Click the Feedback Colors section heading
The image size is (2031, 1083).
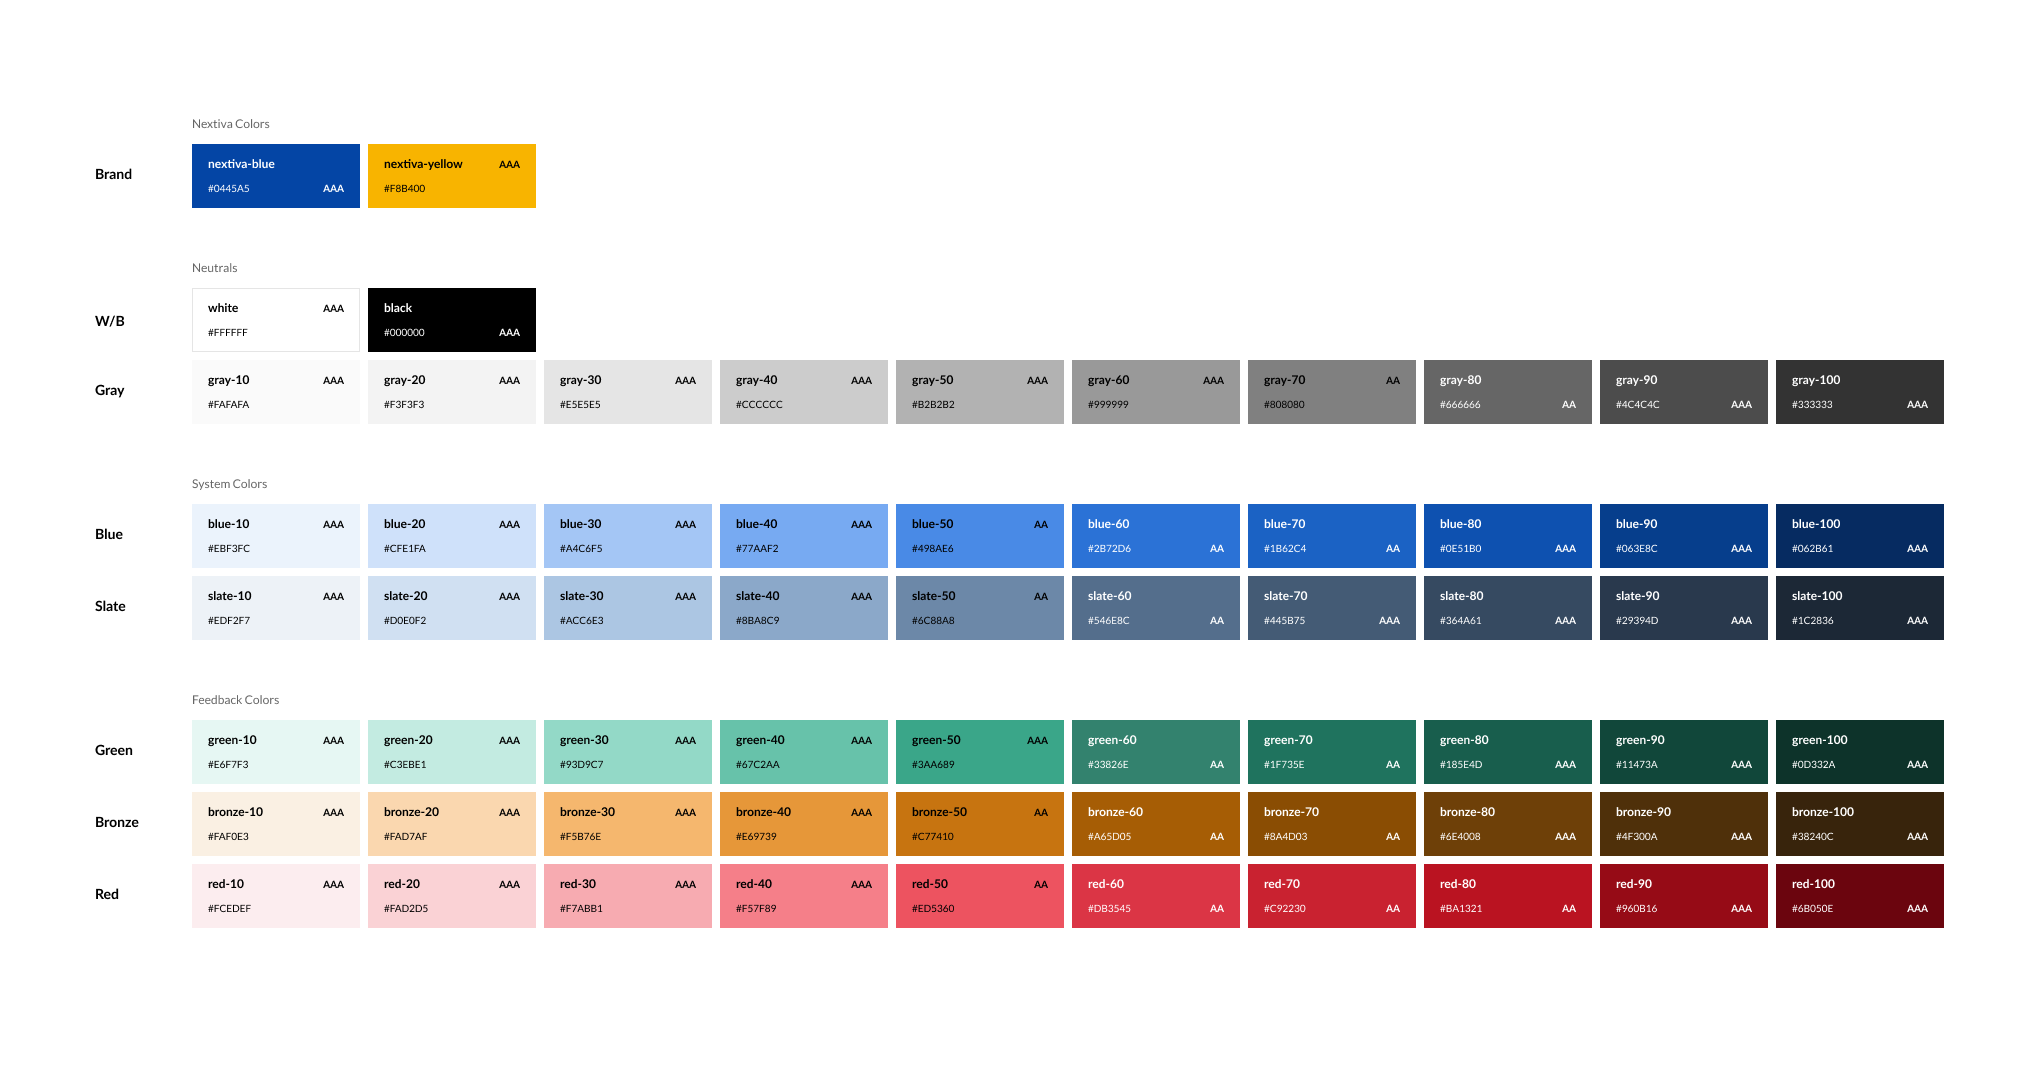(x=235, y=700)
